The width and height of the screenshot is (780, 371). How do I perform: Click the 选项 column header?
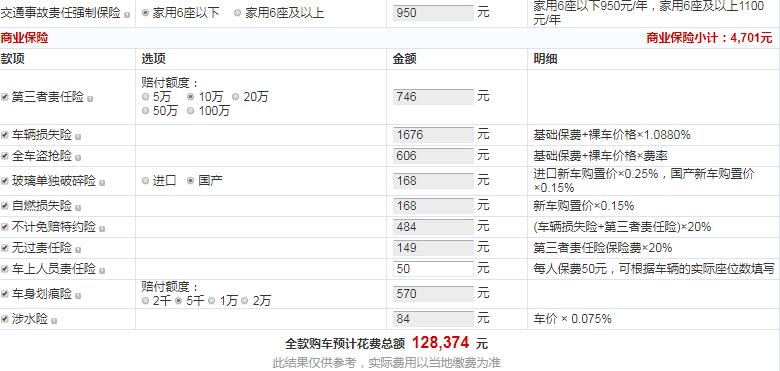tap(153, 59)
